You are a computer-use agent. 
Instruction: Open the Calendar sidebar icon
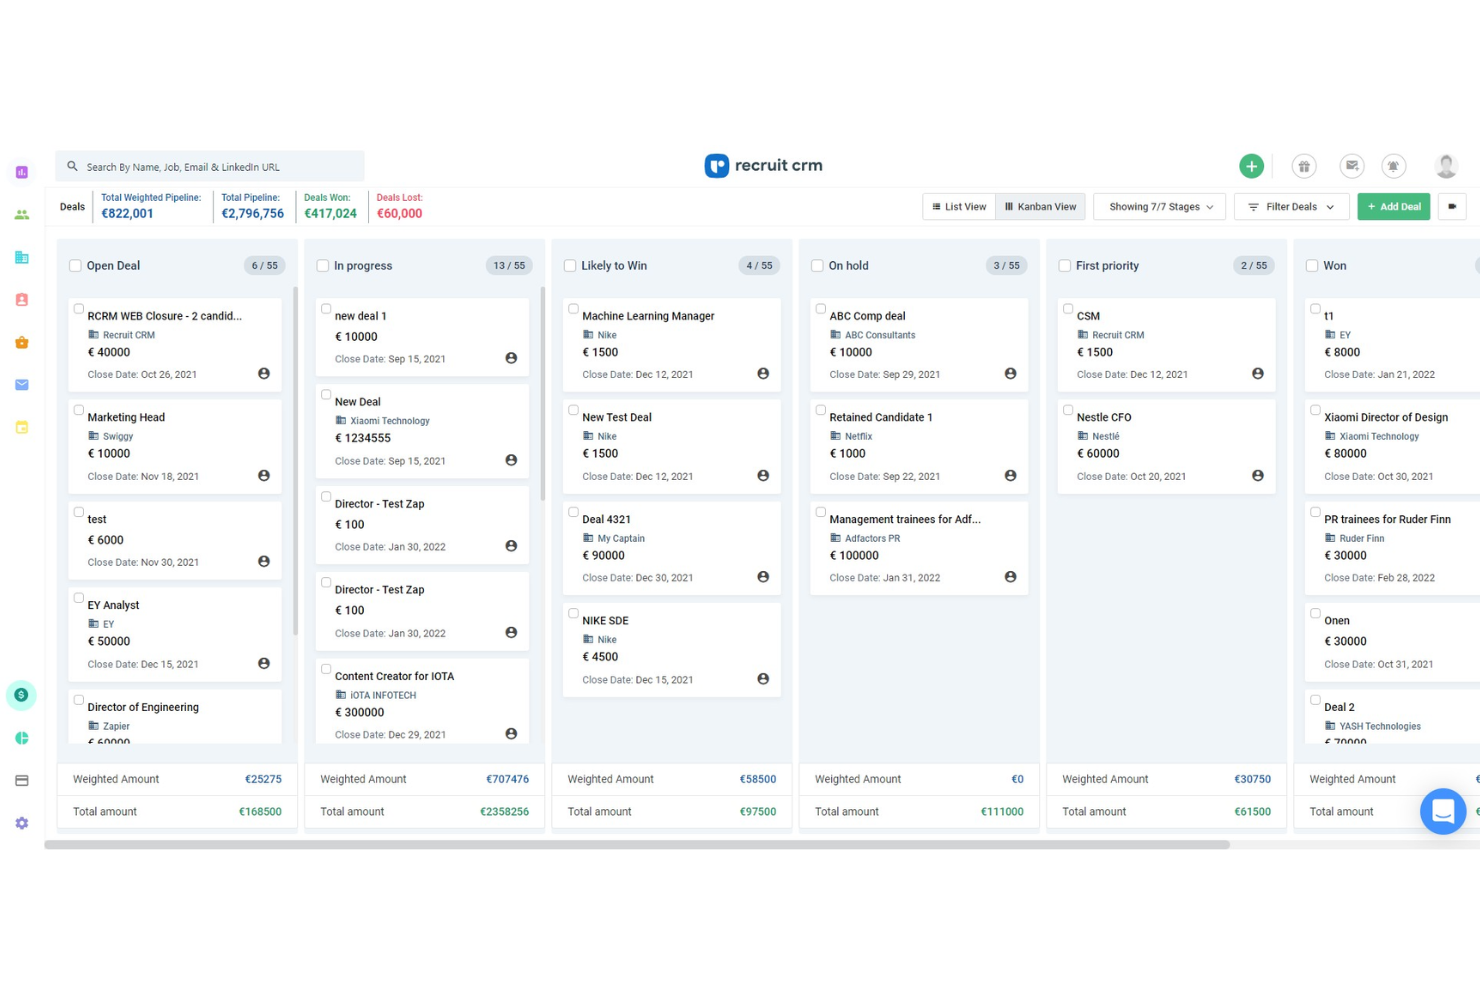tap(22, 427)
